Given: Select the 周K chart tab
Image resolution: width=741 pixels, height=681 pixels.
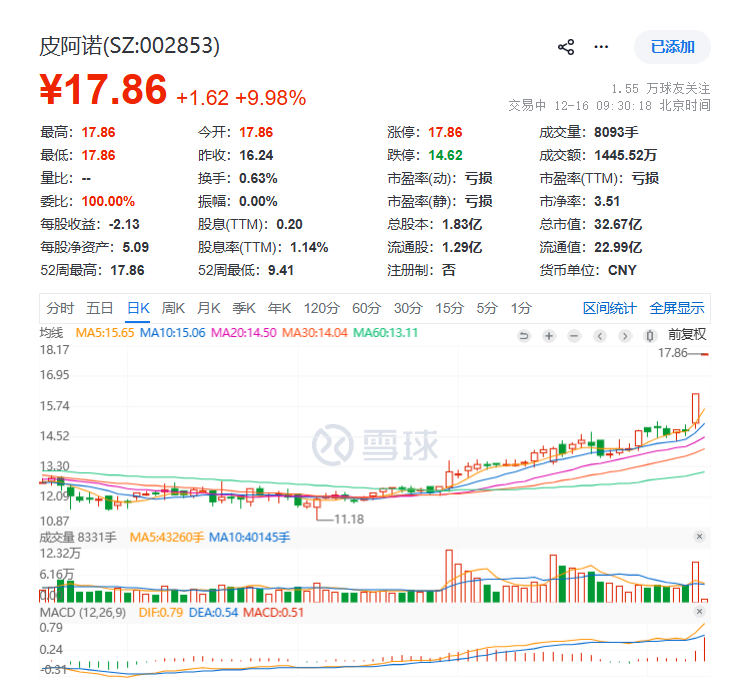Looking at the screenshot, I should [173, 308].
